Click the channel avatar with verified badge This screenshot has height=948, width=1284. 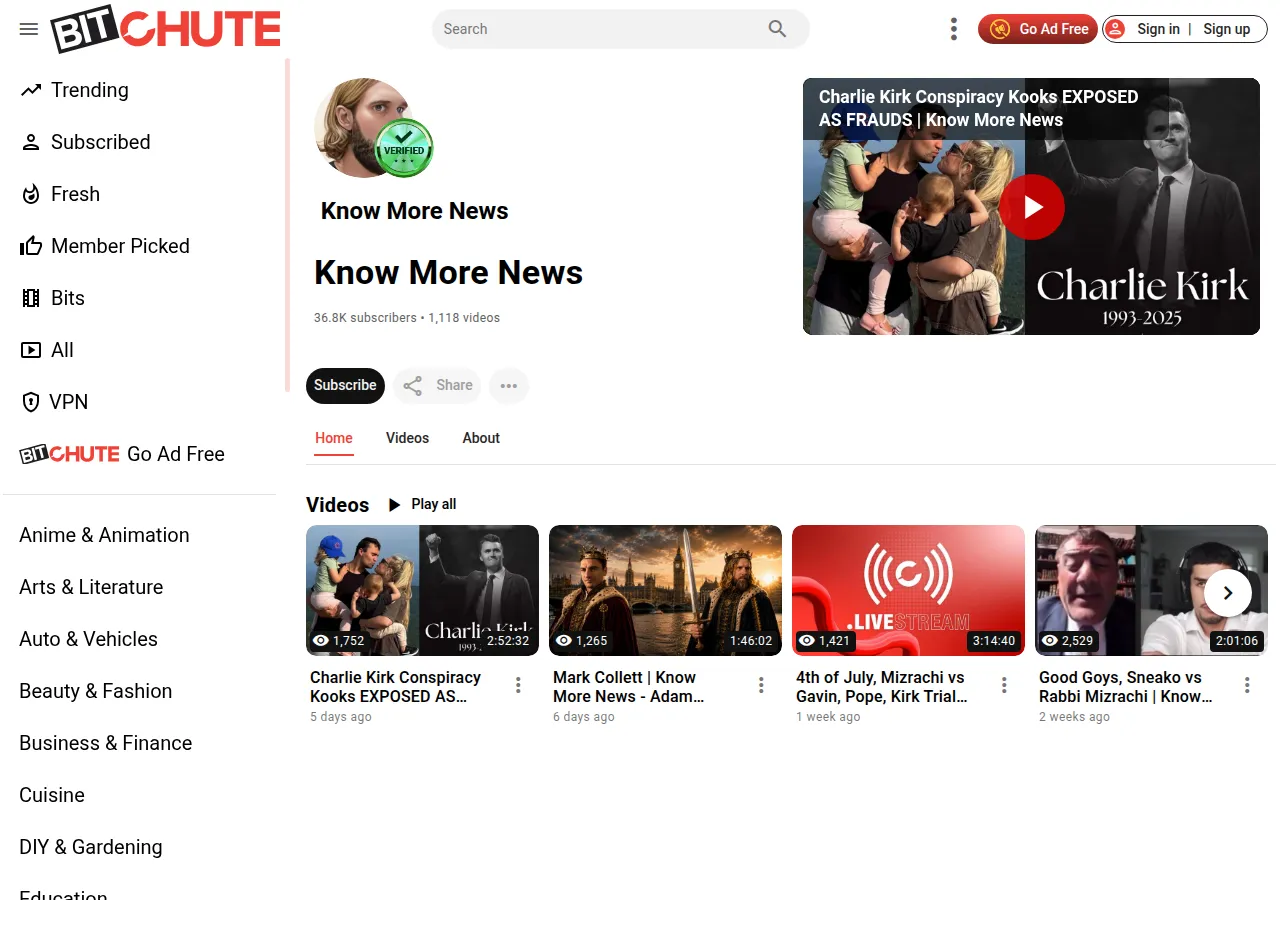tap(372, 128)
